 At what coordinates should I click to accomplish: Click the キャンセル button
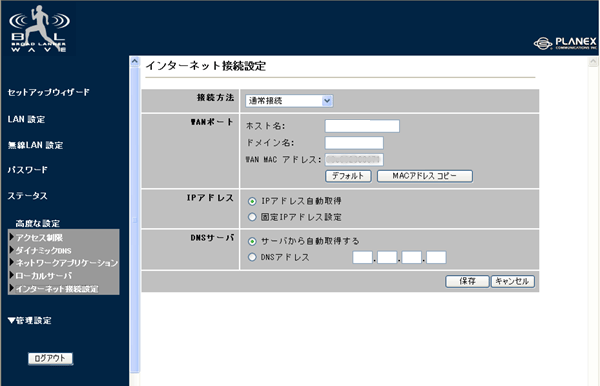pos(512,282)
